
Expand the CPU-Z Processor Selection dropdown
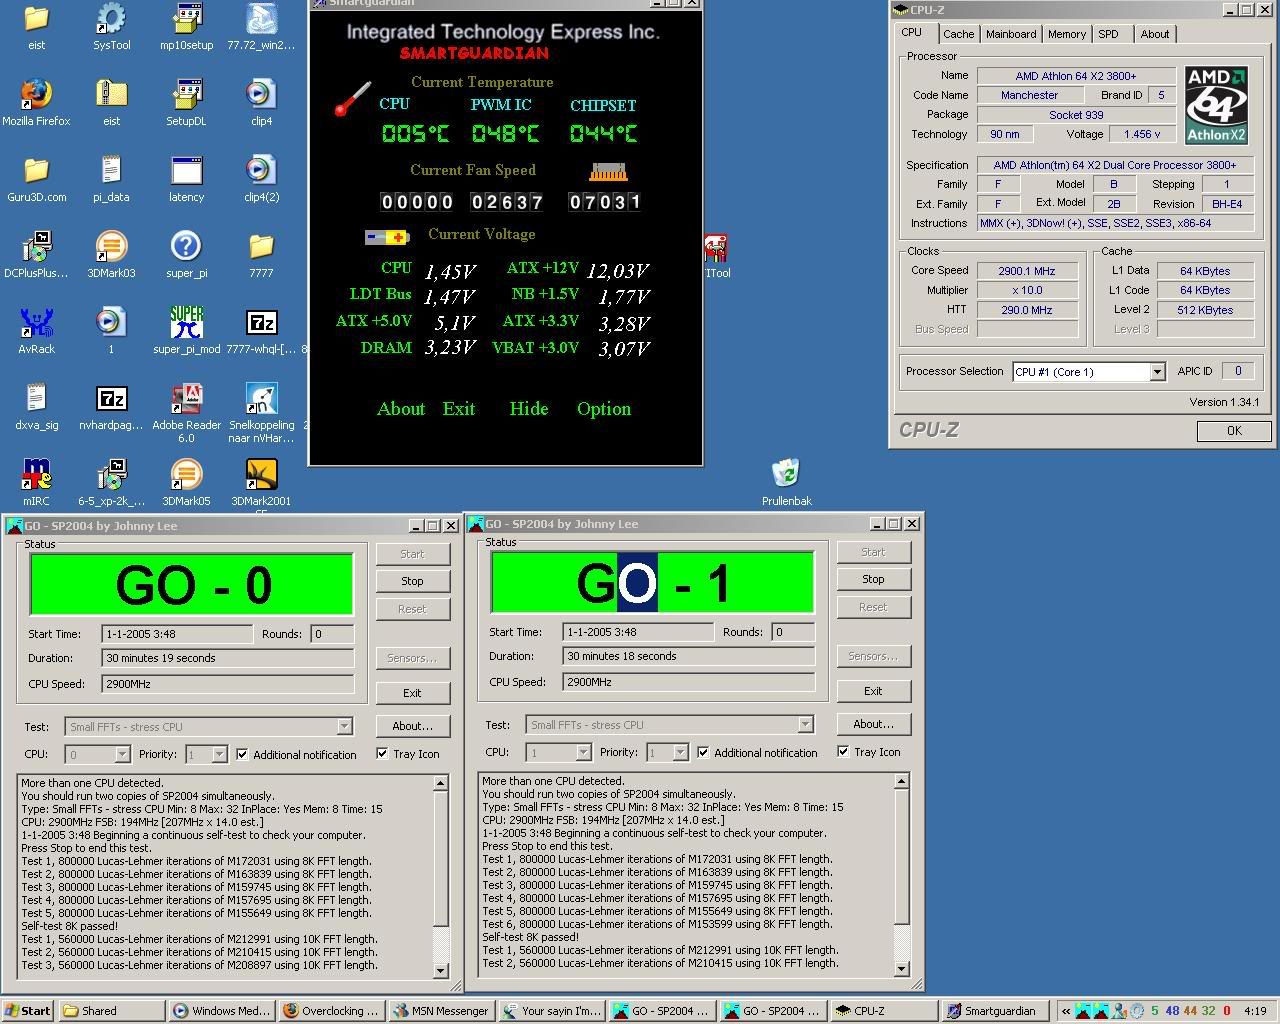click(1157, 372)
